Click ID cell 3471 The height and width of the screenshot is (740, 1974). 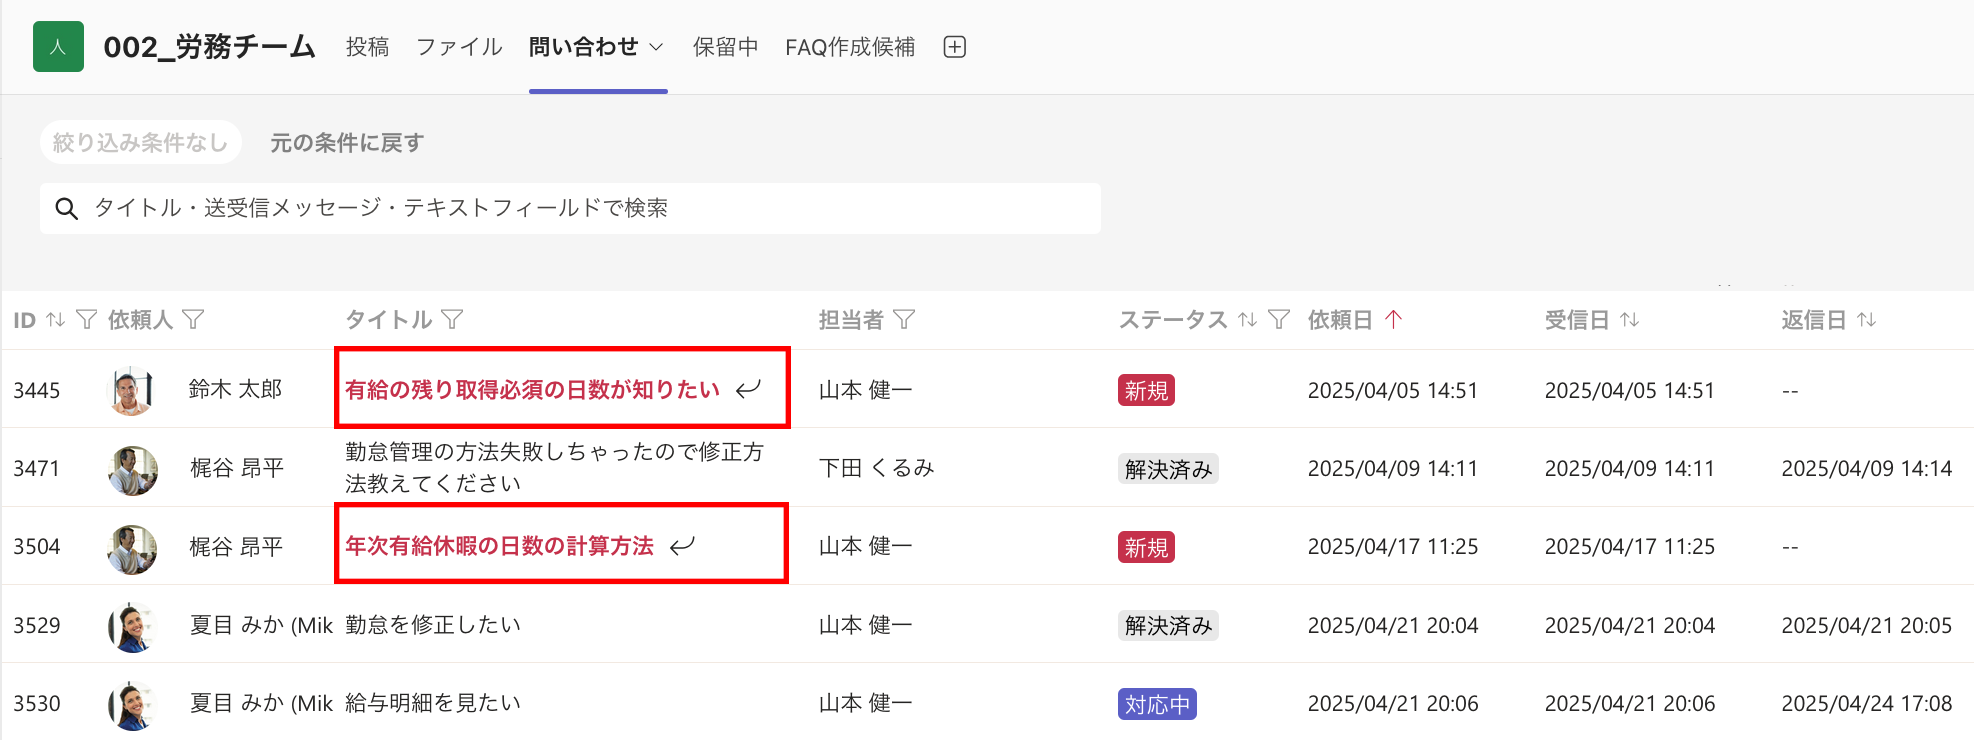(37, 468)
